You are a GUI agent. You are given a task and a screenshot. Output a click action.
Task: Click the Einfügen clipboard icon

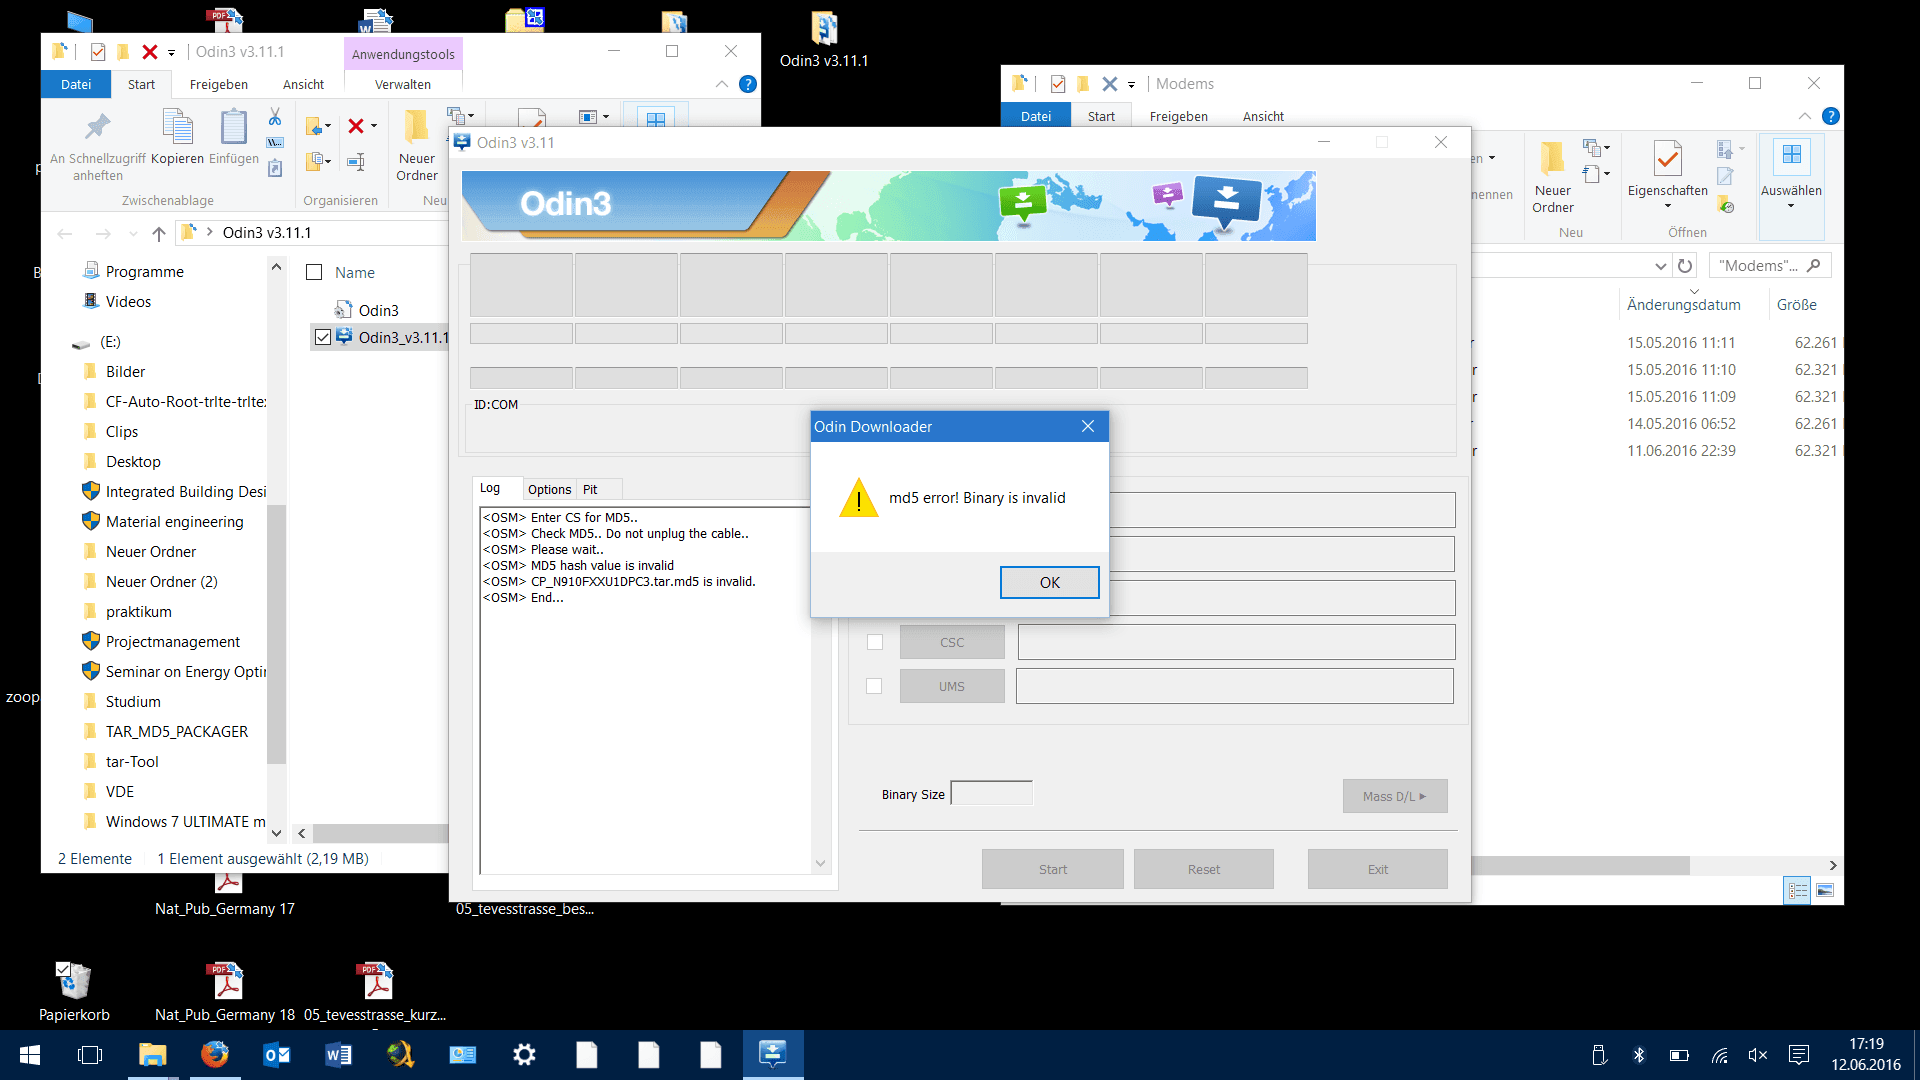(234, 137)
